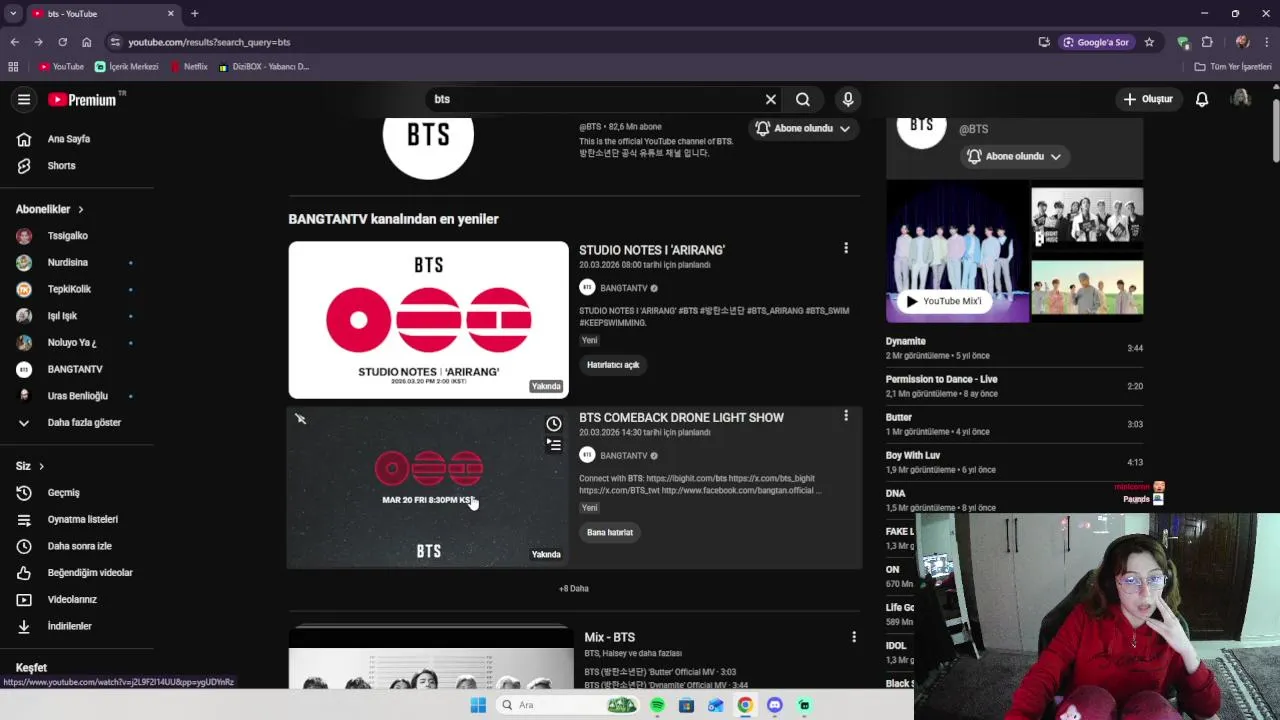Open Abone olundu dropdown in right panel
Viewport: 1280px width, 720px height.
click(x=1014, y=156)
